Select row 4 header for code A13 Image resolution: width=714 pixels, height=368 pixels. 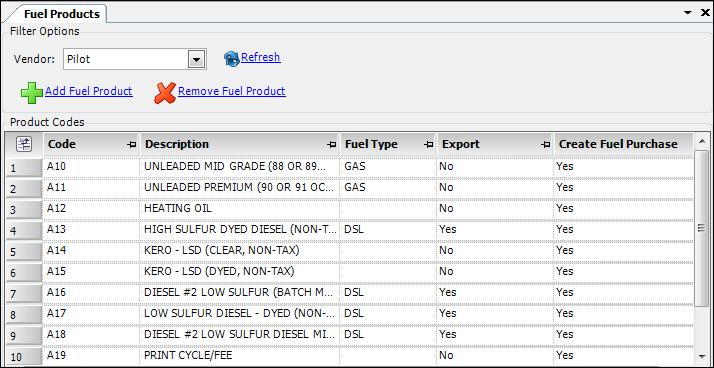click(24, 230)
